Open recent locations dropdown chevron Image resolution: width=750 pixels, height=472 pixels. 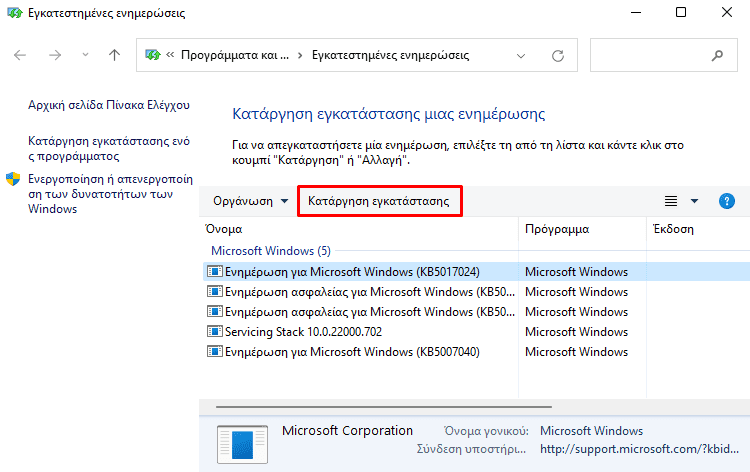[x=85, y=55]
